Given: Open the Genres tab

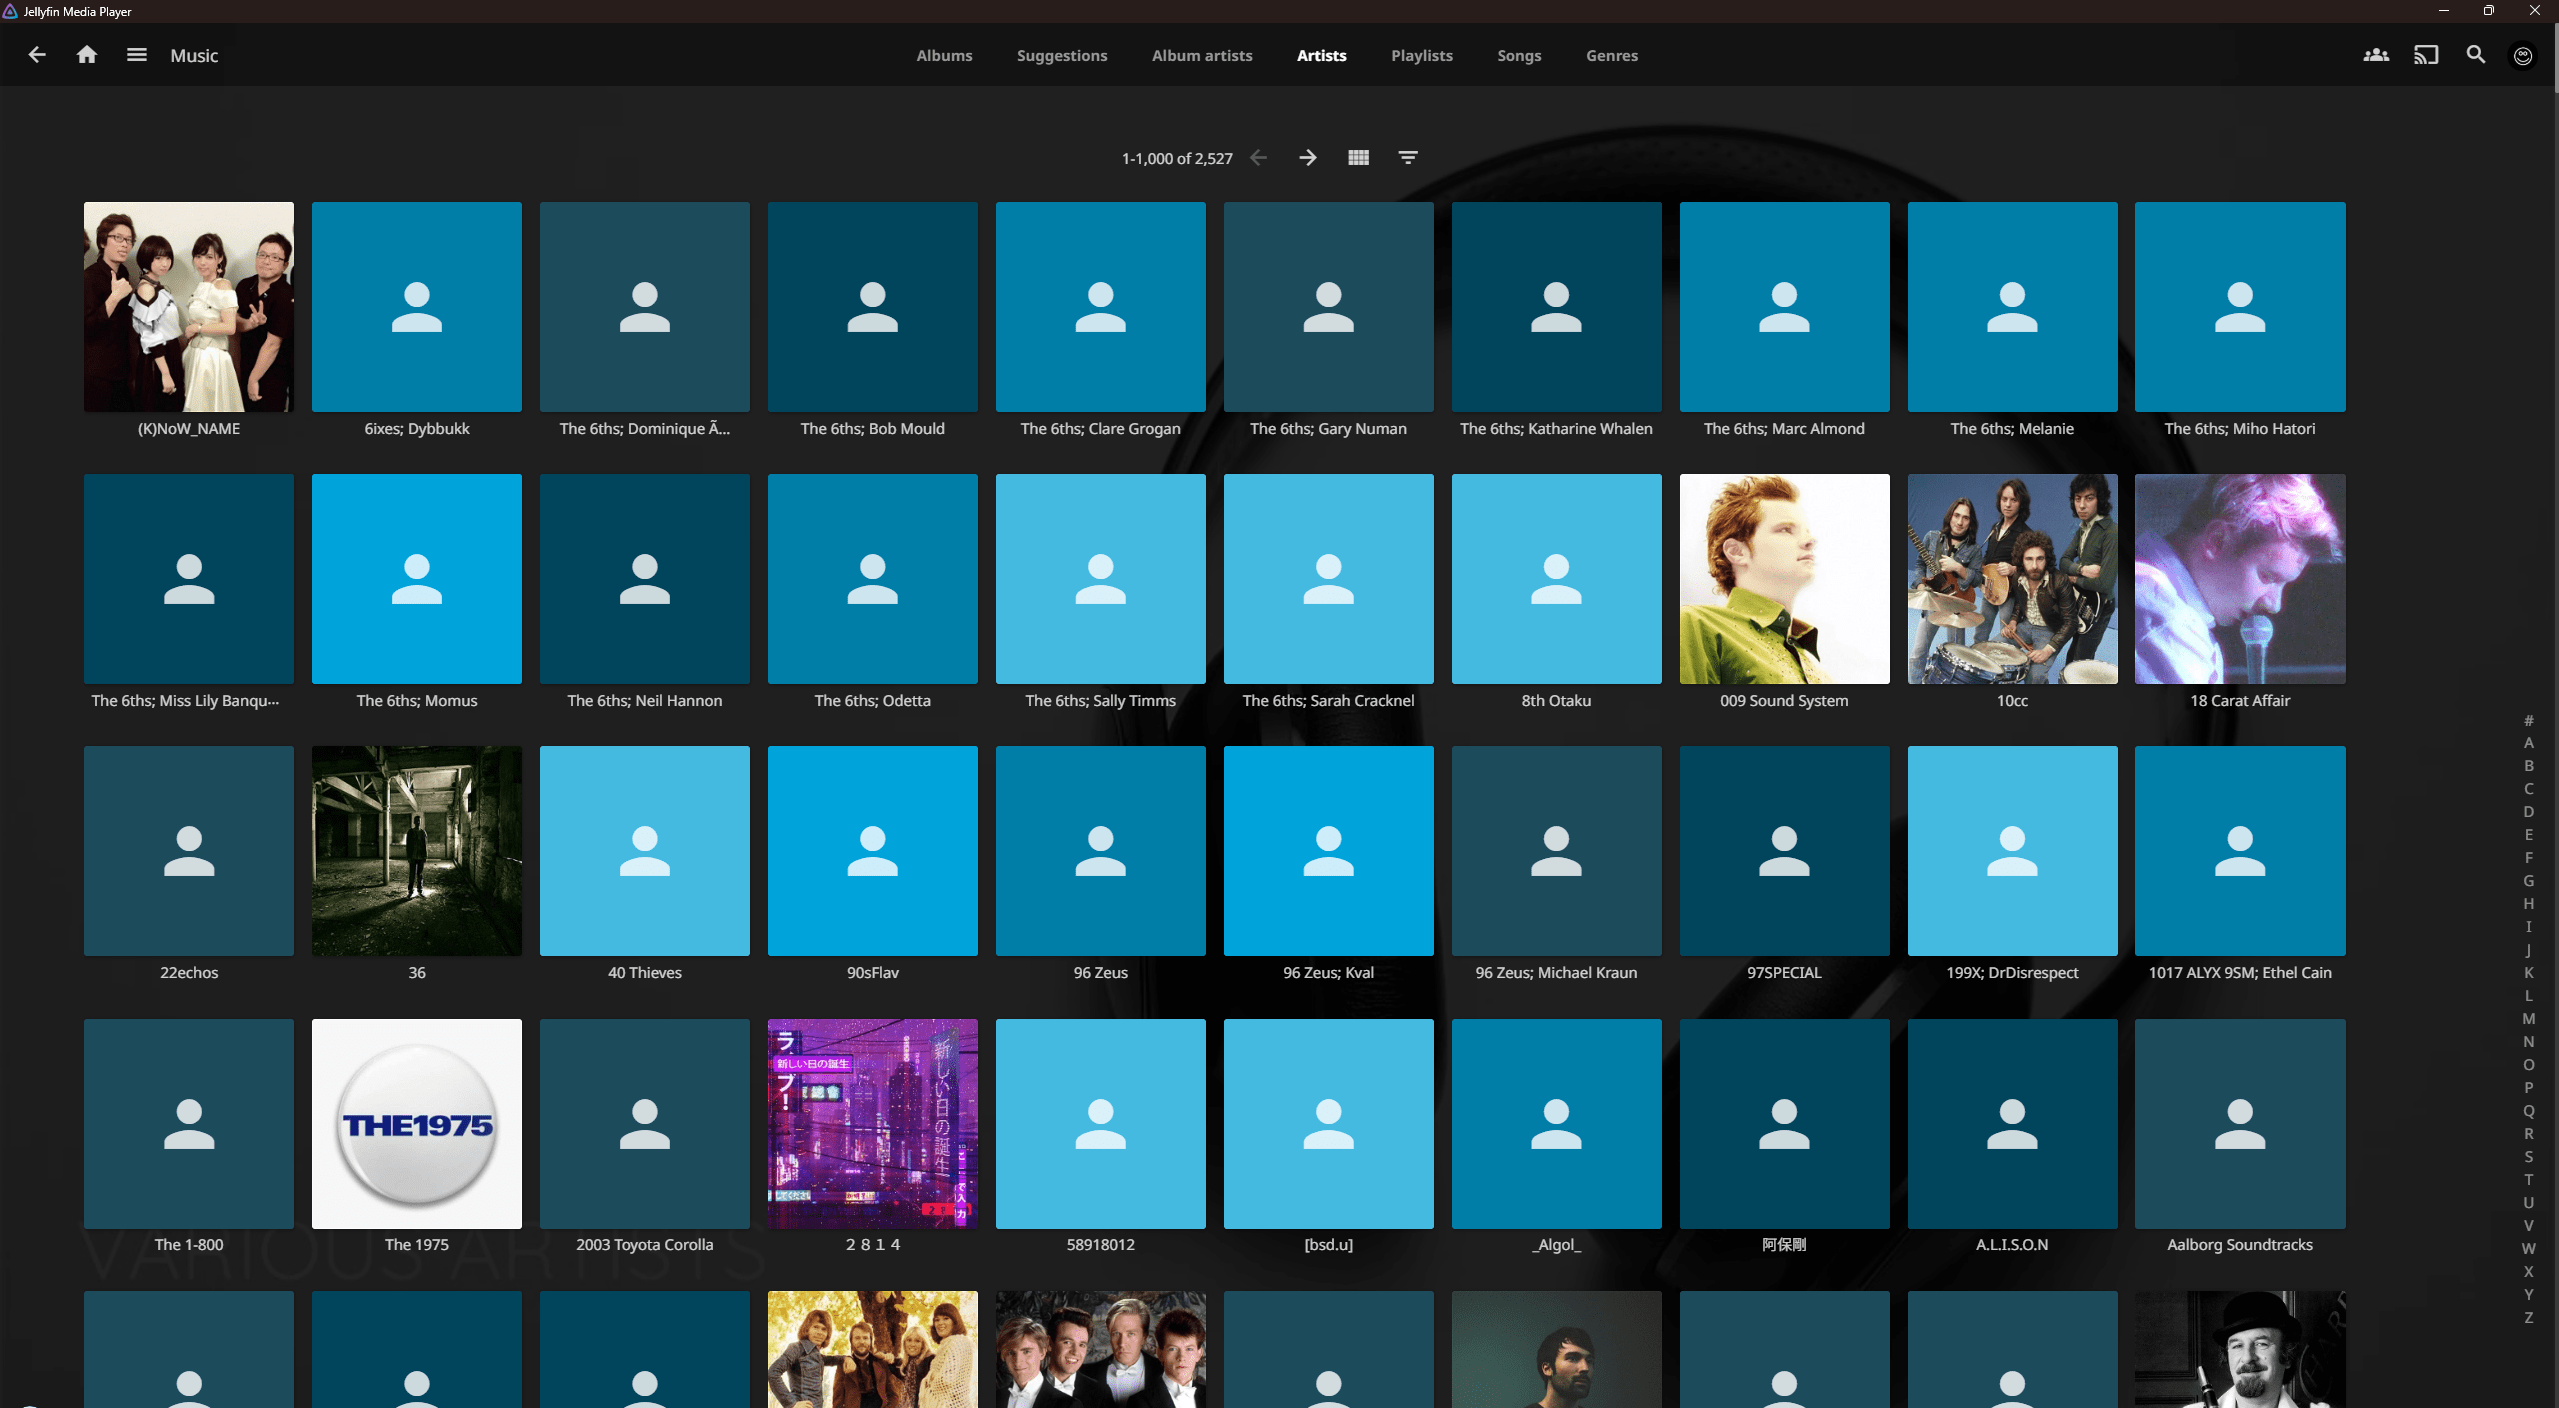Looking at the screenshot, I should 1611,56.
